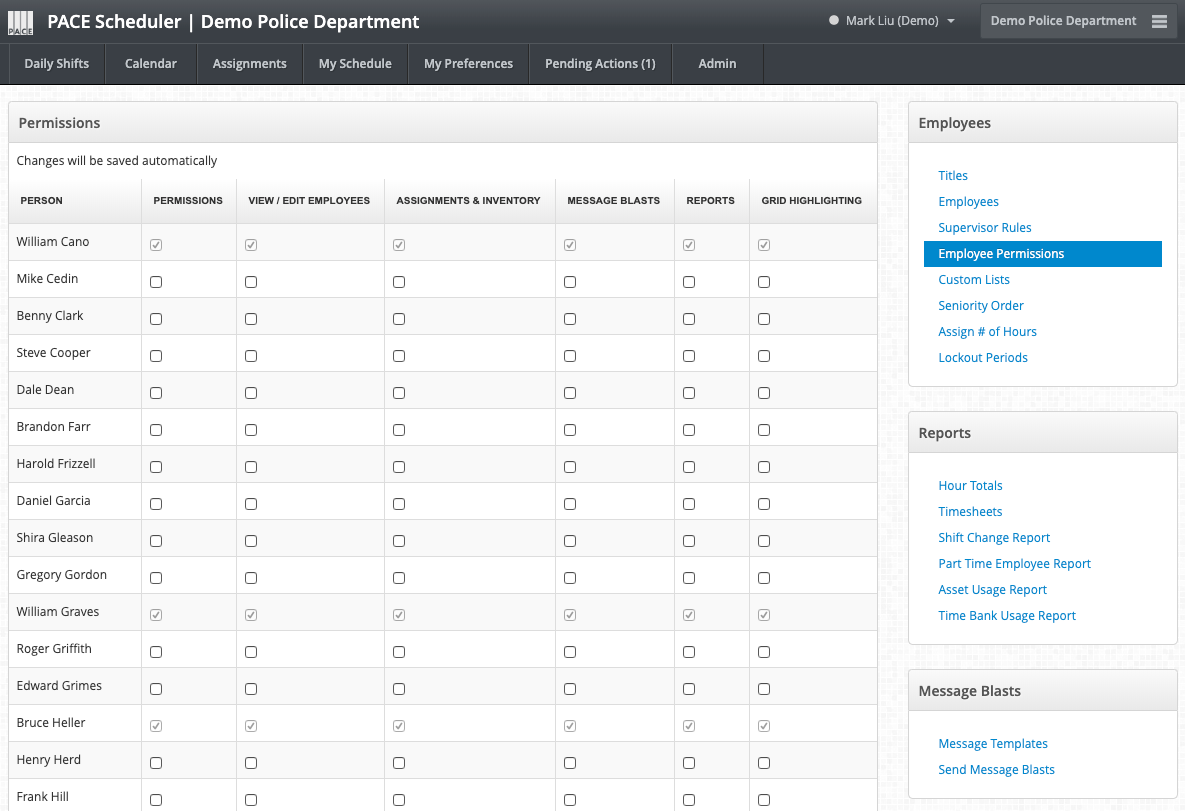Screen dimensions: 1185x811
Task: Open the Demo Police Department selector
Action: 1063,21
